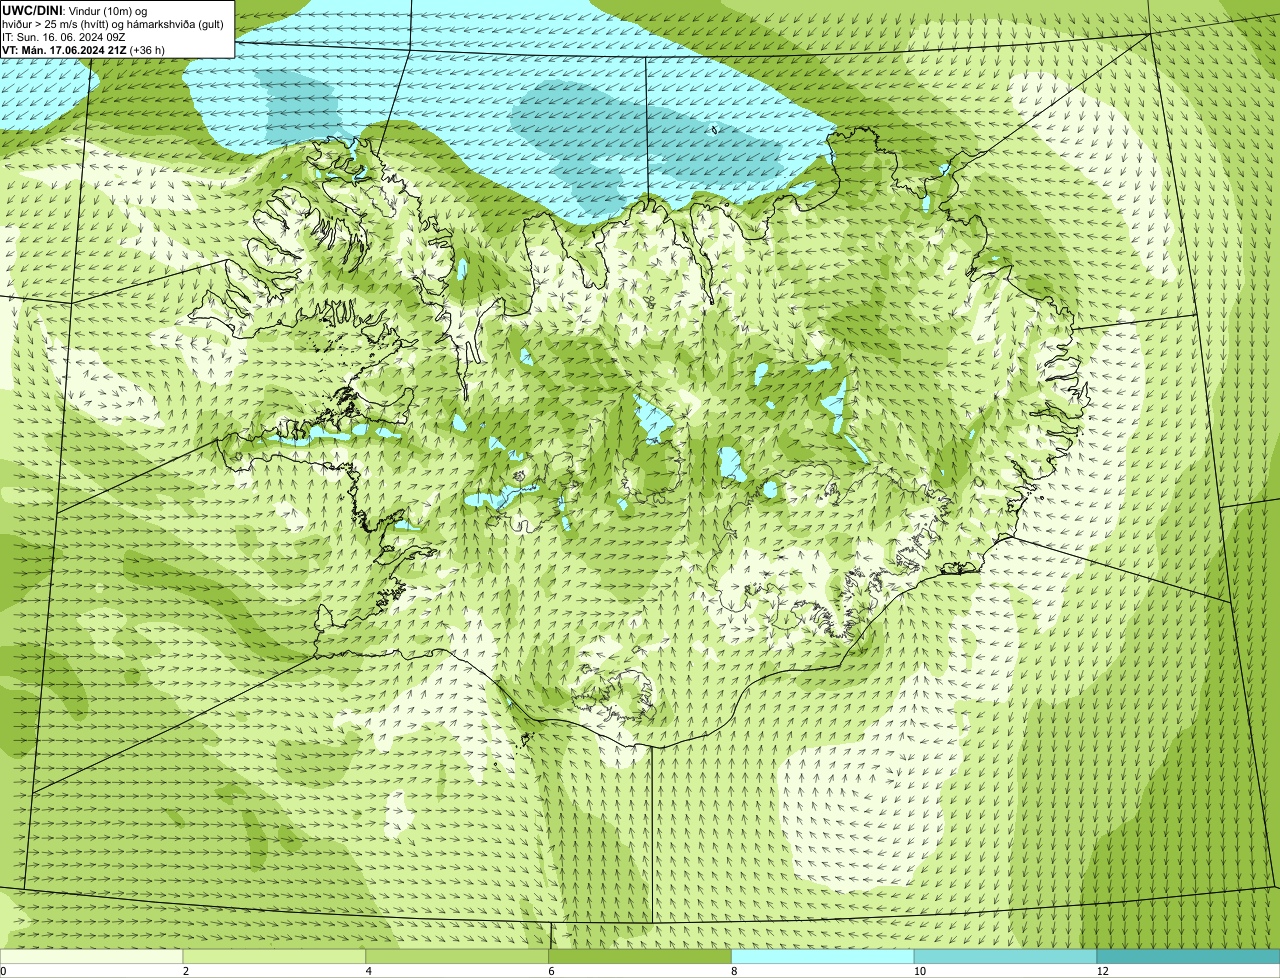Click the light cyan 8–10 m/s color segment
This screenshot has width=1280, height=978.
823,957
